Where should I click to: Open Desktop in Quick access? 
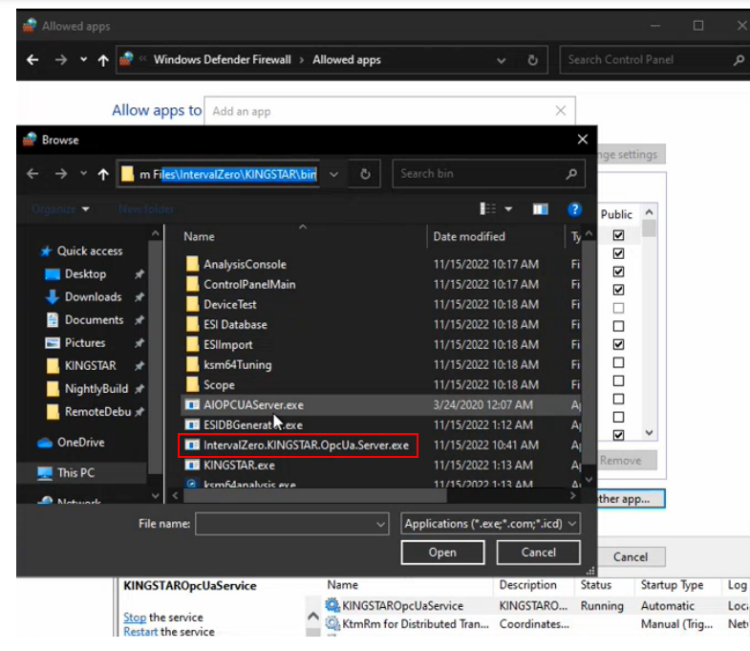coord(85,274)
